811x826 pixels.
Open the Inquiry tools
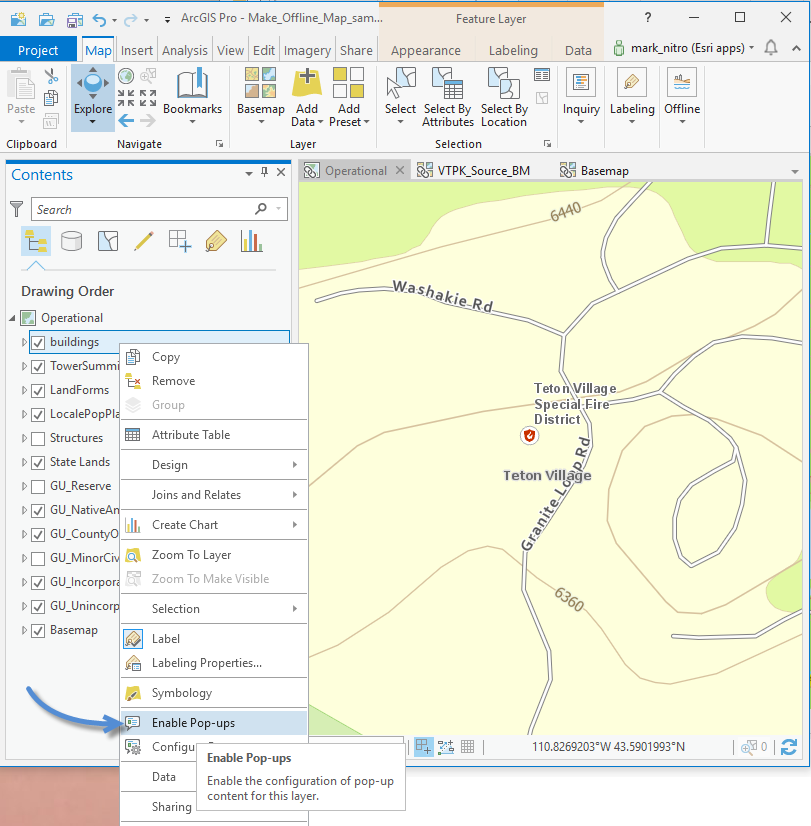pyautogui.click(x=581, y=97)
